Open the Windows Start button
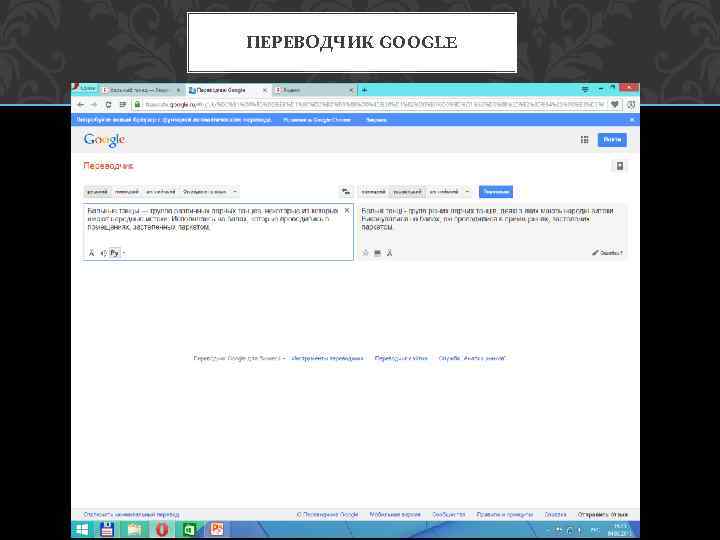The image size is (720, 540). point(82,530)
